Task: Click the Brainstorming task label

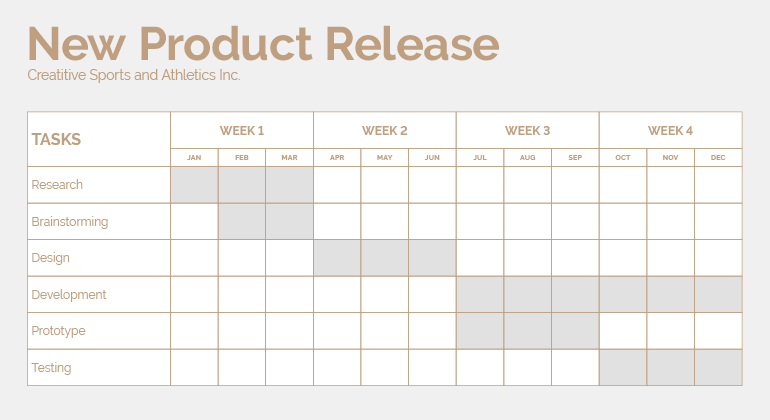Action: pyautogui.click(x=69, y=222)
